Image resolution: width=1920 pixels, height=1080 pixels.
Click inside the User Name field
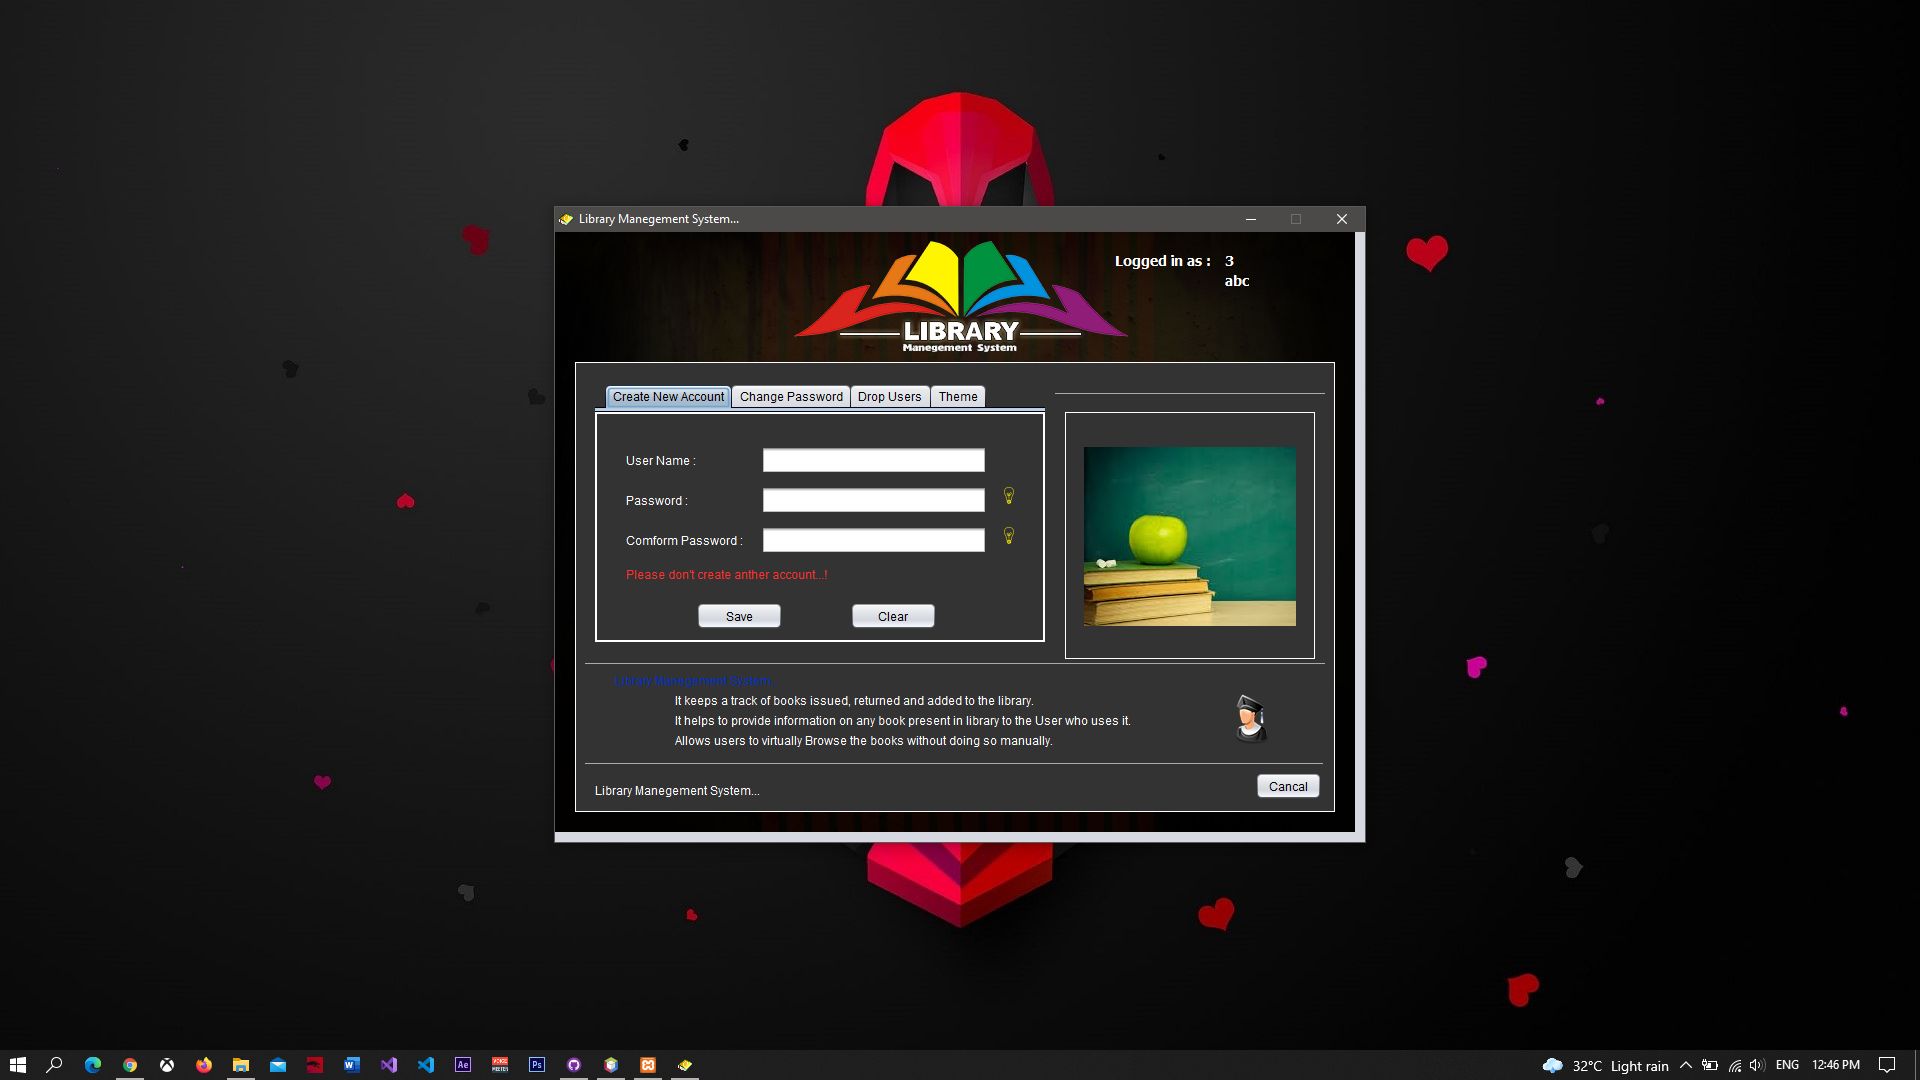click(x=872, y=460)
